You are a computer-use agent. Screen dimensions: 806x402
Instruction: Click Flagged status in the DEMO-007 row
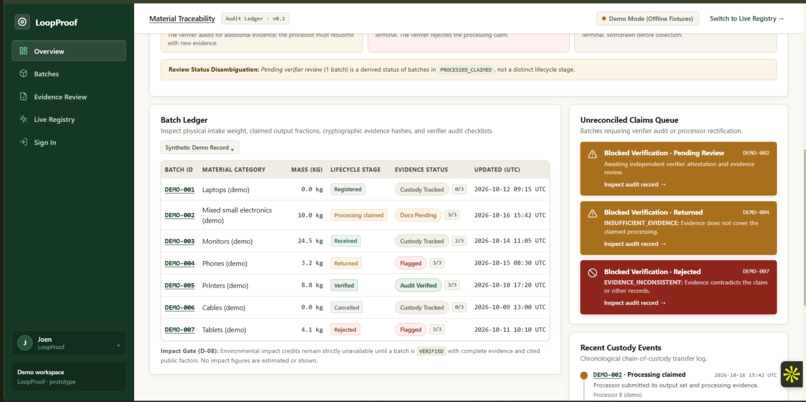(x=410, y=330)
